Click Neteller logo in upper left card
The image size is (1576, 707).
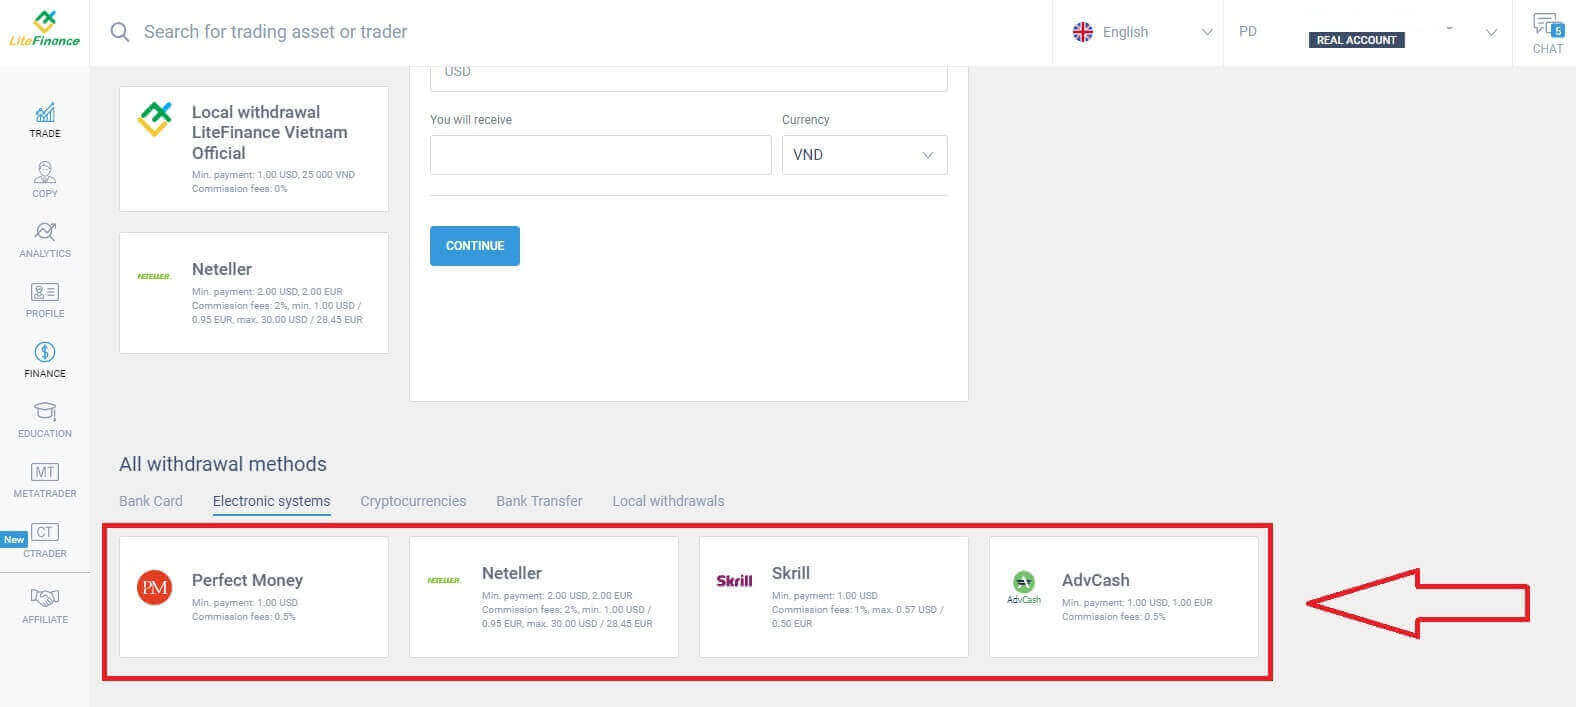coord(154,276)
